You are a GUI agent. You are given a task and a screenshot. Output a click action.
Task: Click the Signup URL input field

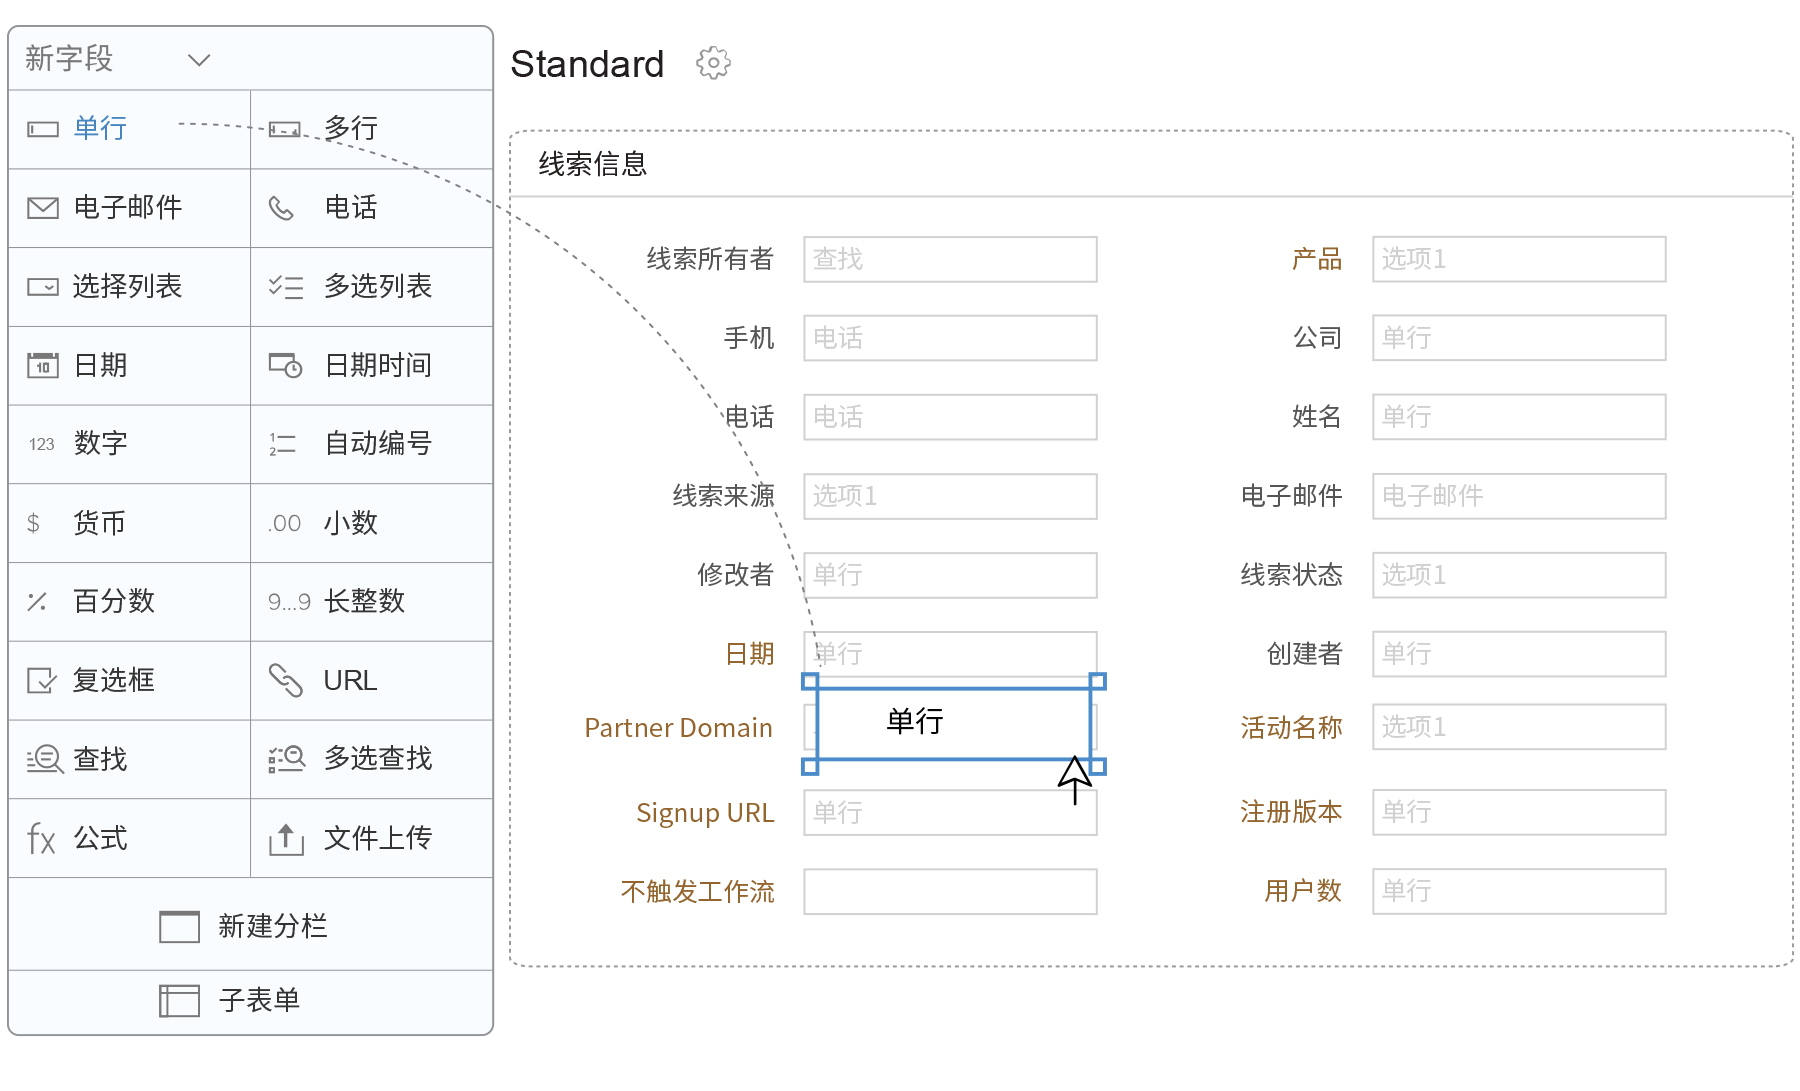(x=949, y=812)
